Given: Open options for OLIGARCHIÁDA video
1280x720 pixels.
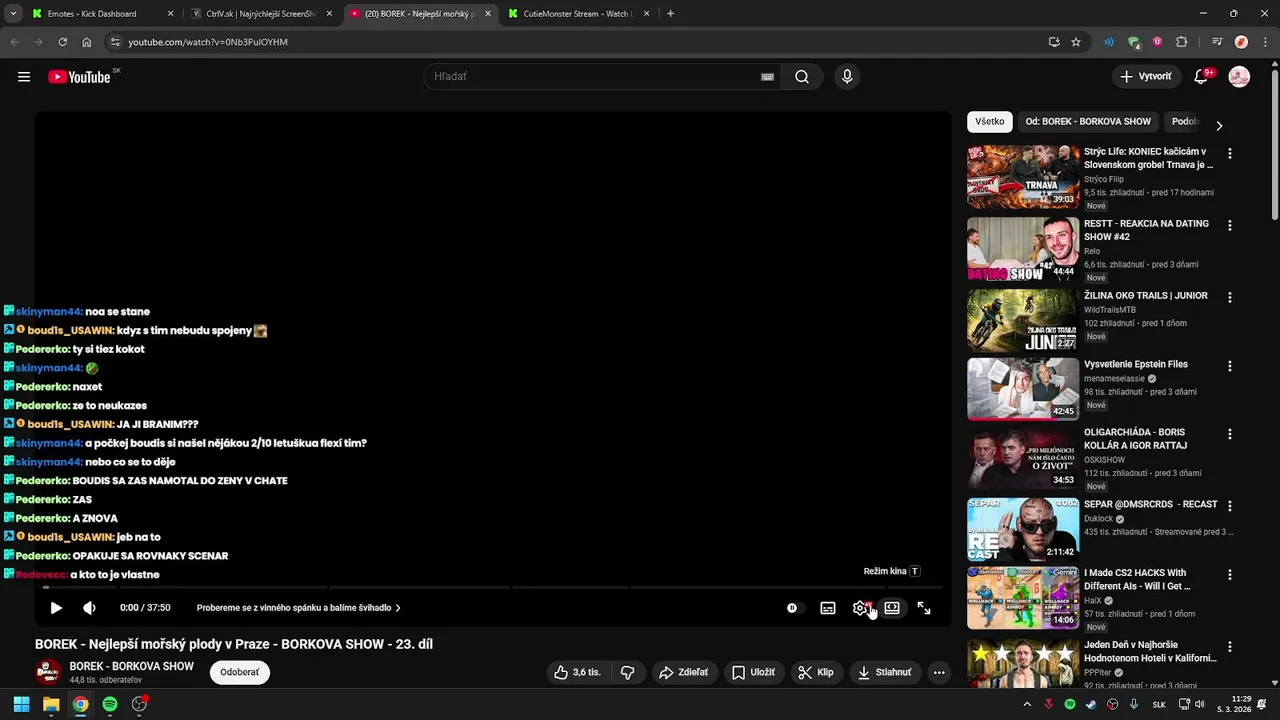Looking at the screenshot, I should (x=1230, y=435).
